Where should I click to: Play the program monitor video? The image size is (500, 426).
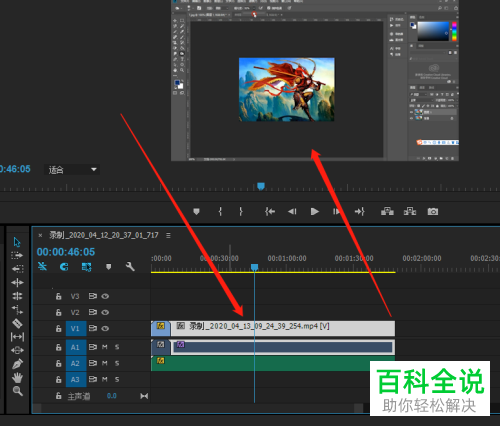[x=314, y=211]
